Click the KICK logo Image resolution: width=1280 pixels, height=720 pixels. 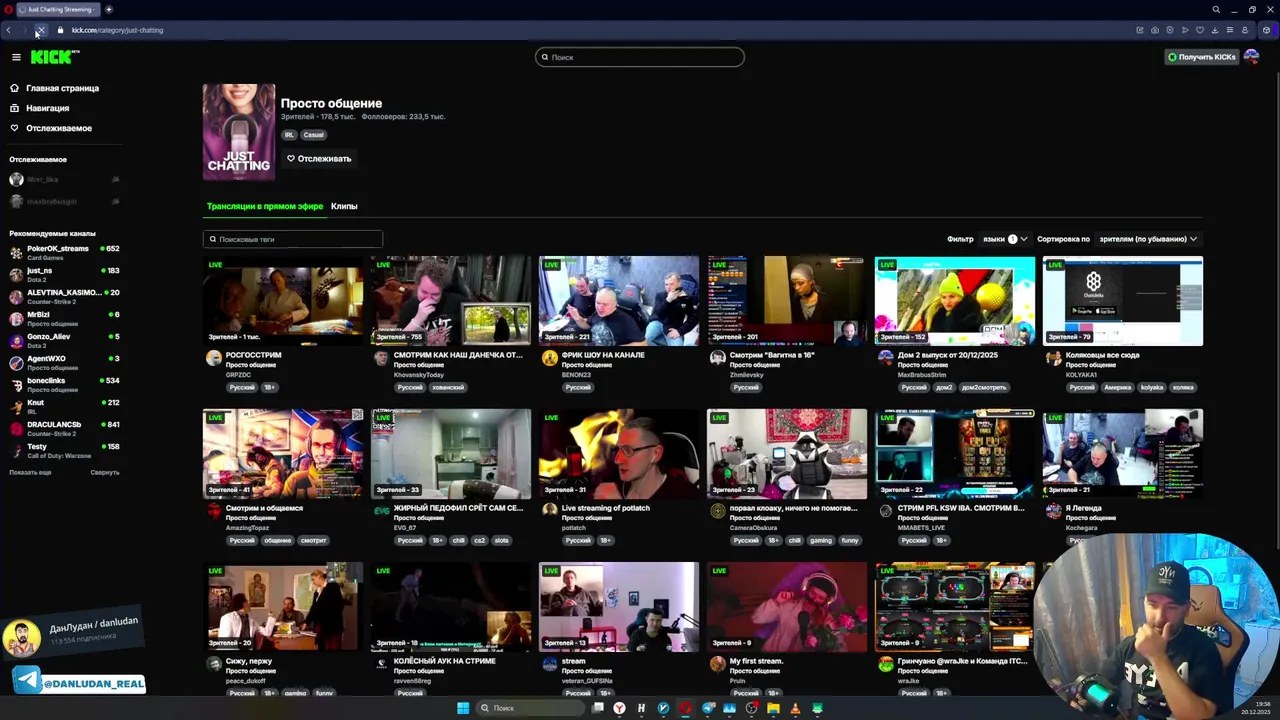click(55, 57)
